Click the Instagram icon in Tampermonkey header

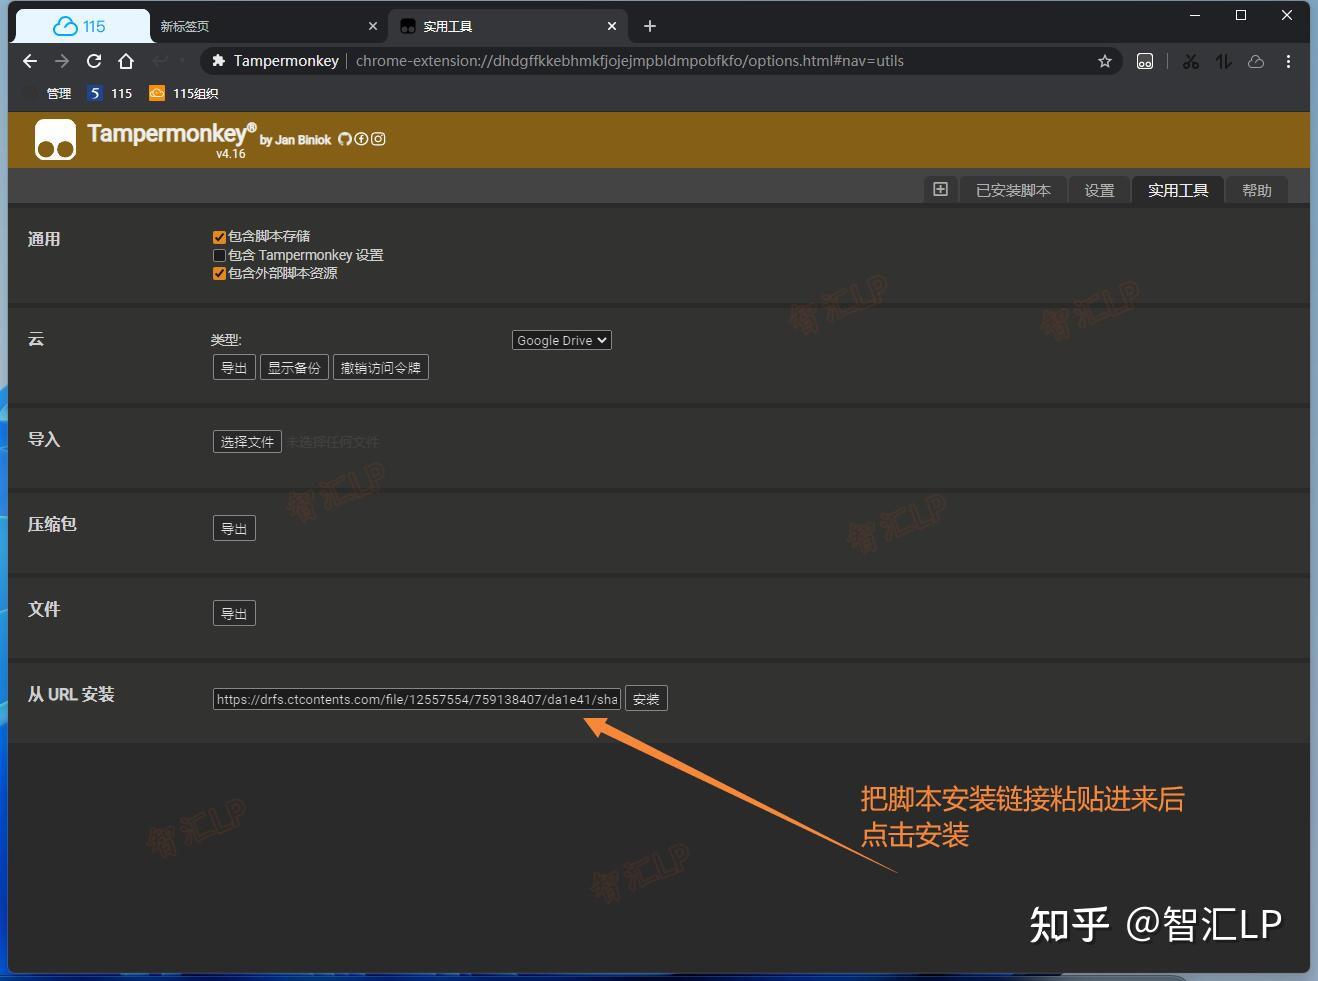pos(378,139)
